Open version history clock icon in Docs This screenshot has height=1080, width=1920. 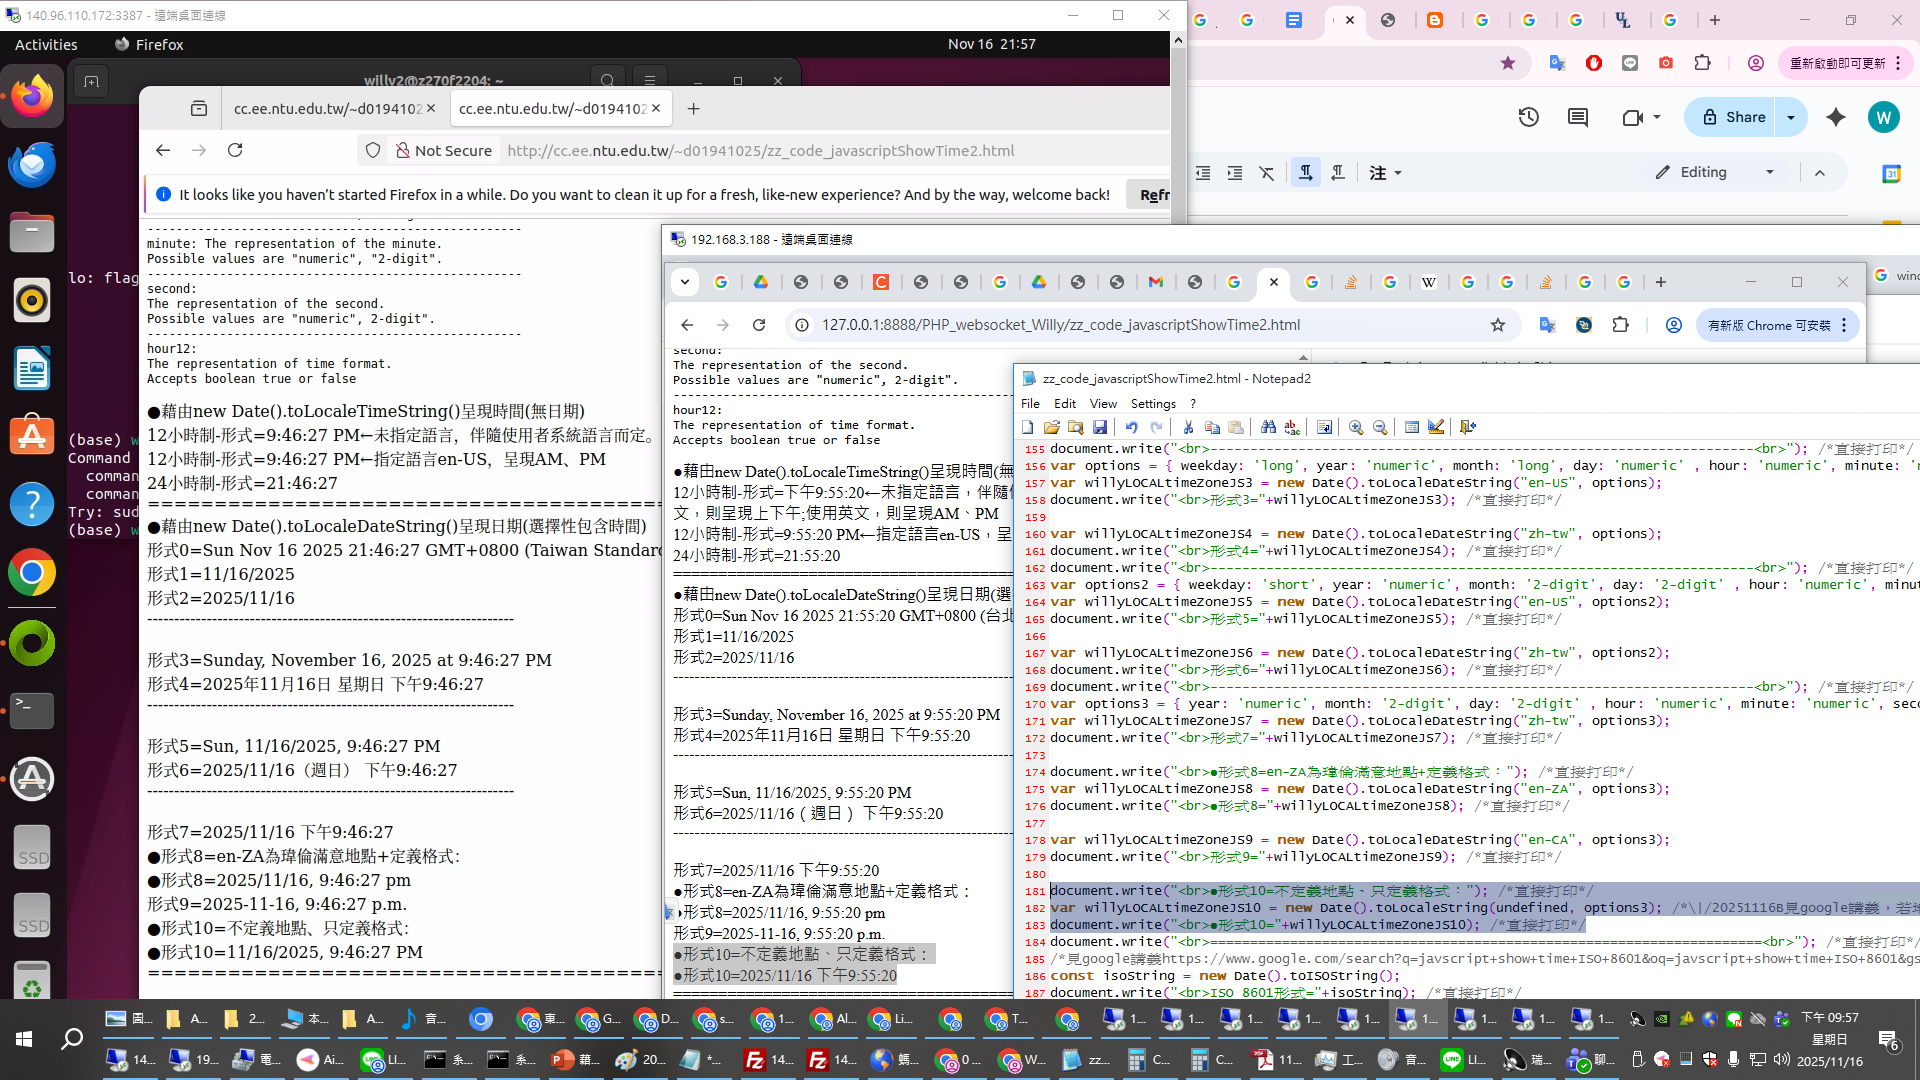click(1528, 117)
